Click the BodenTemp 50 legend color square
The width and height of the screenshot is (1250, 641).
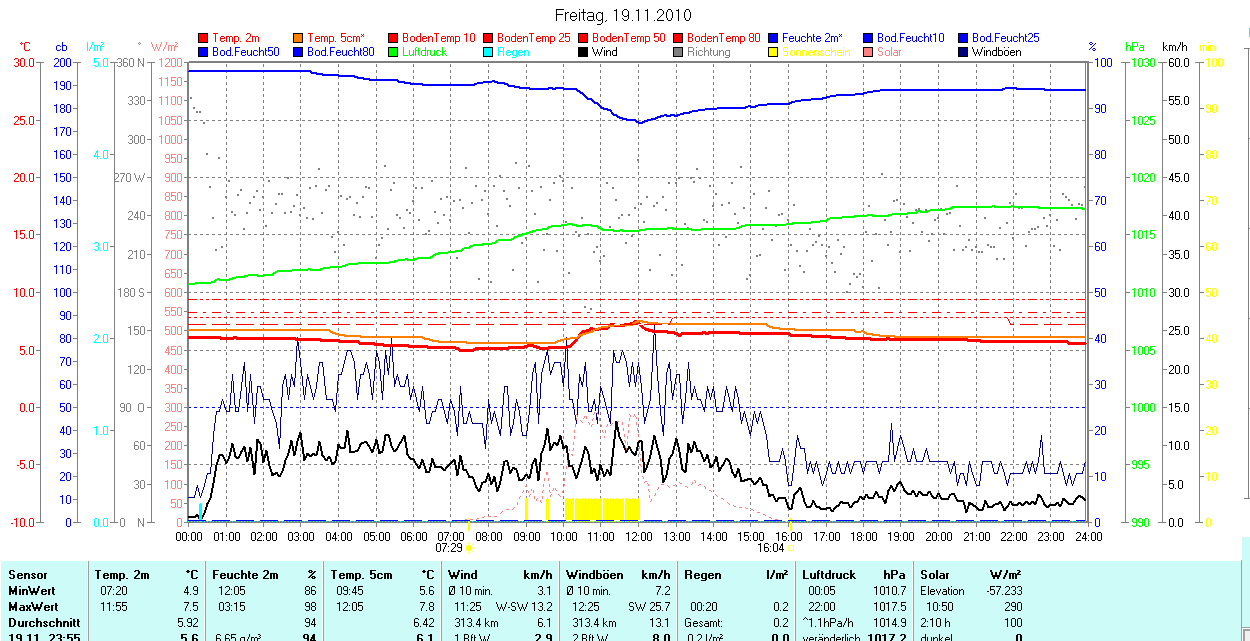583,38
